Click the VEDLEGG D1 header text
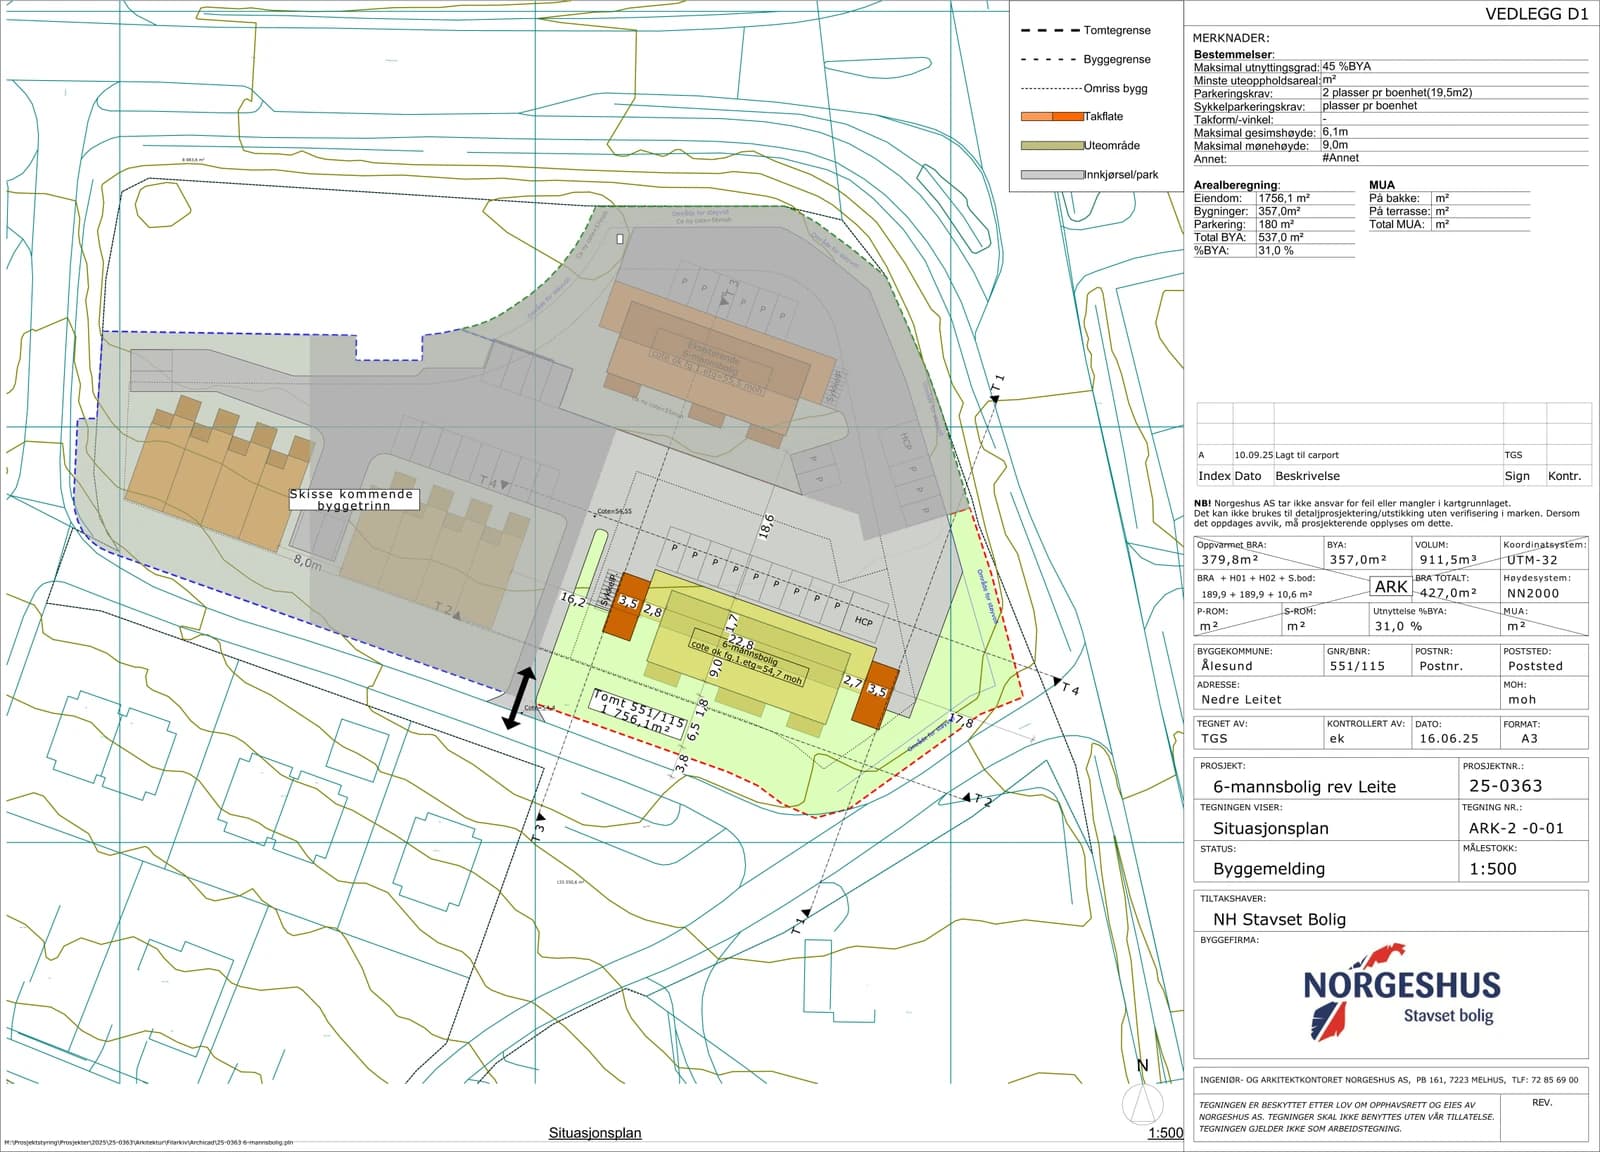The width and height of the screenshot is (1600, 1152). tap(1535, 14)
